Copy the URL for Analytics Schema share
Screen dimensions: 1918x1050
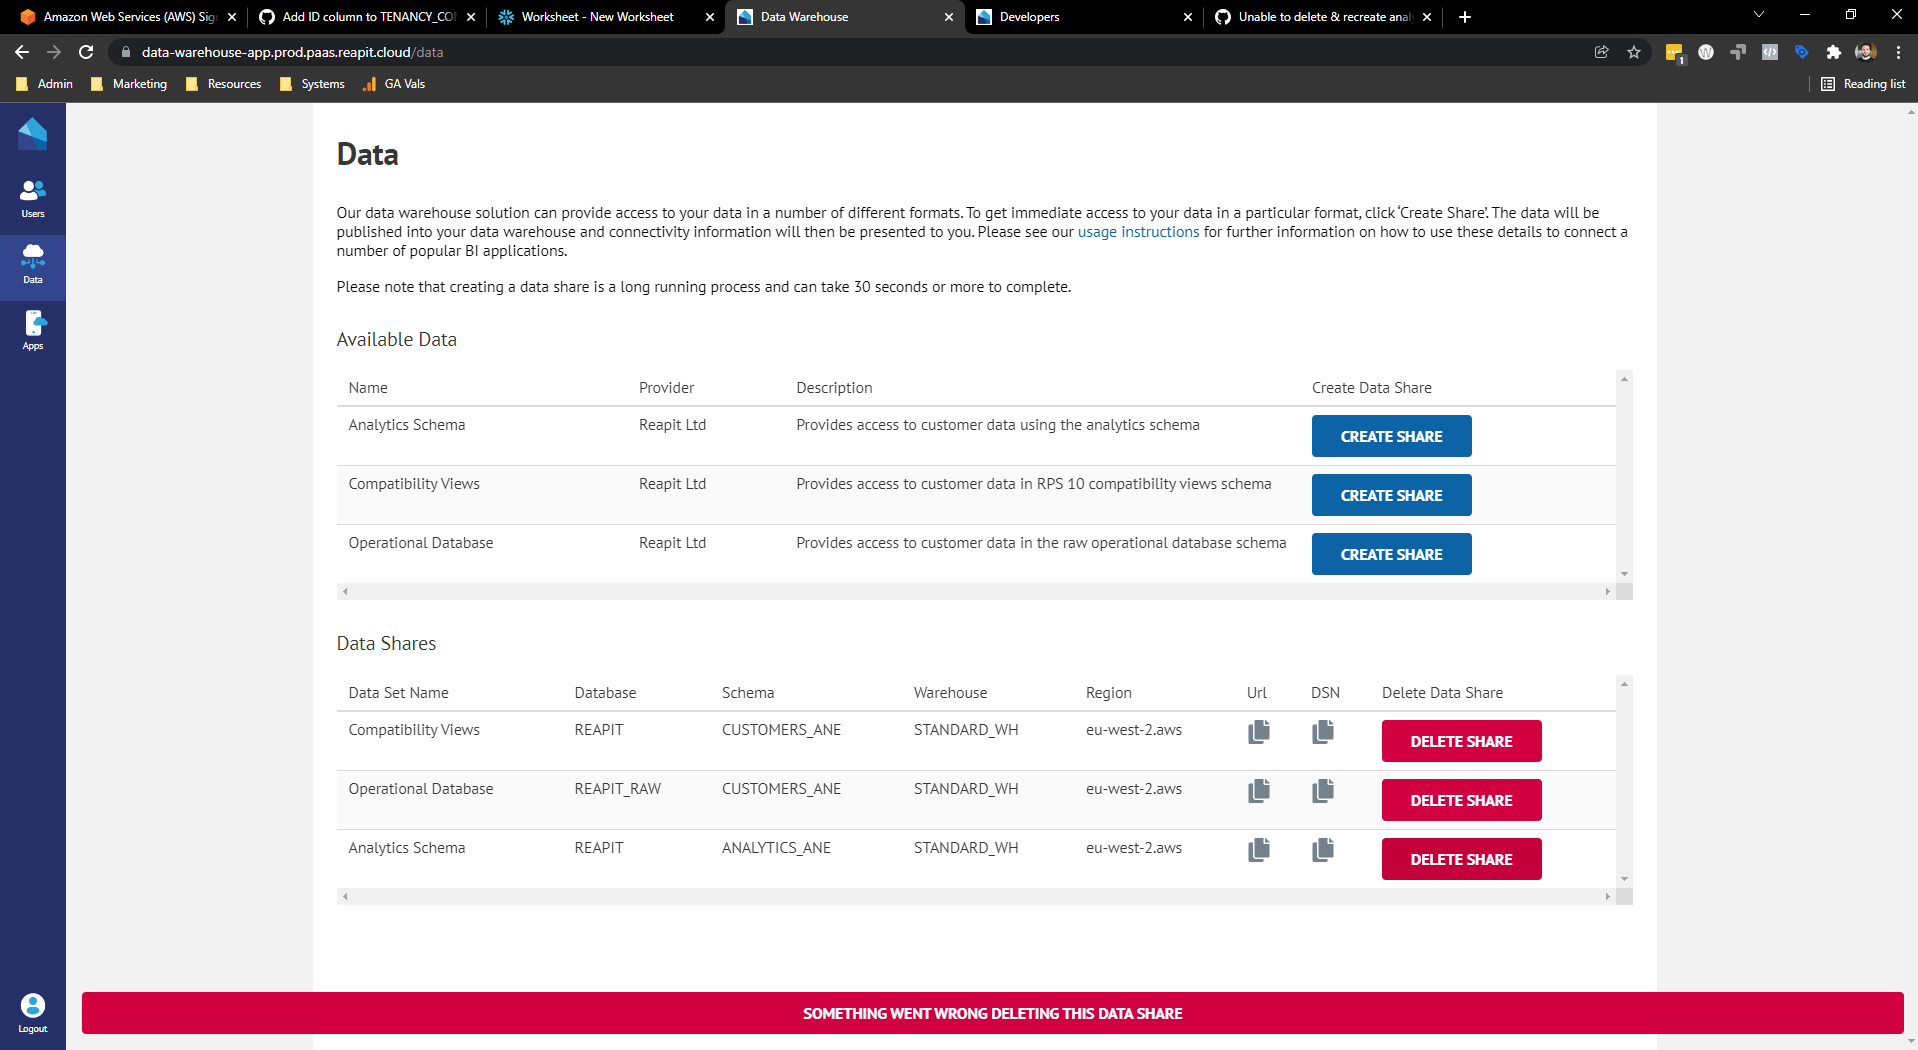(x=1258, y=850)
